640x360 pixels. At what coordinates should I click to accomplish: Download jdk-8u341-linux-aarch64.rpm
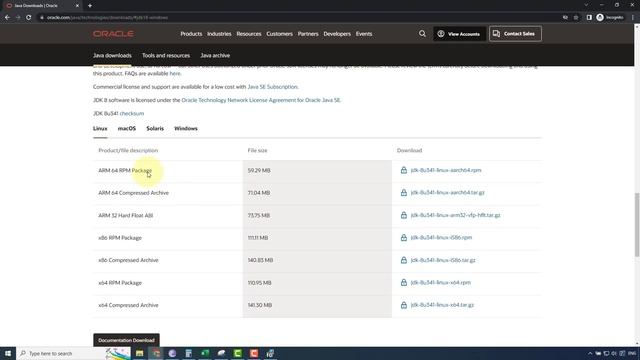click(446, 170)
